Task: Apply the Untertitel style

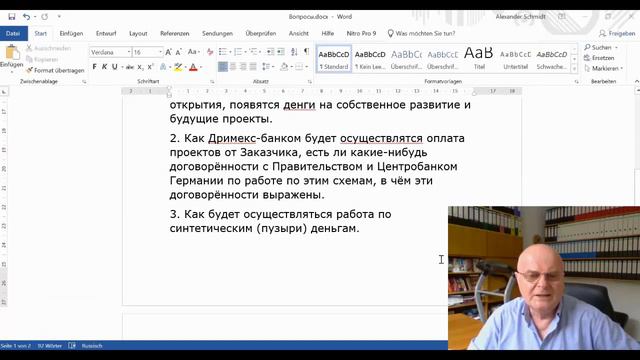Action: pyautogui.click(x=516, y=59)
